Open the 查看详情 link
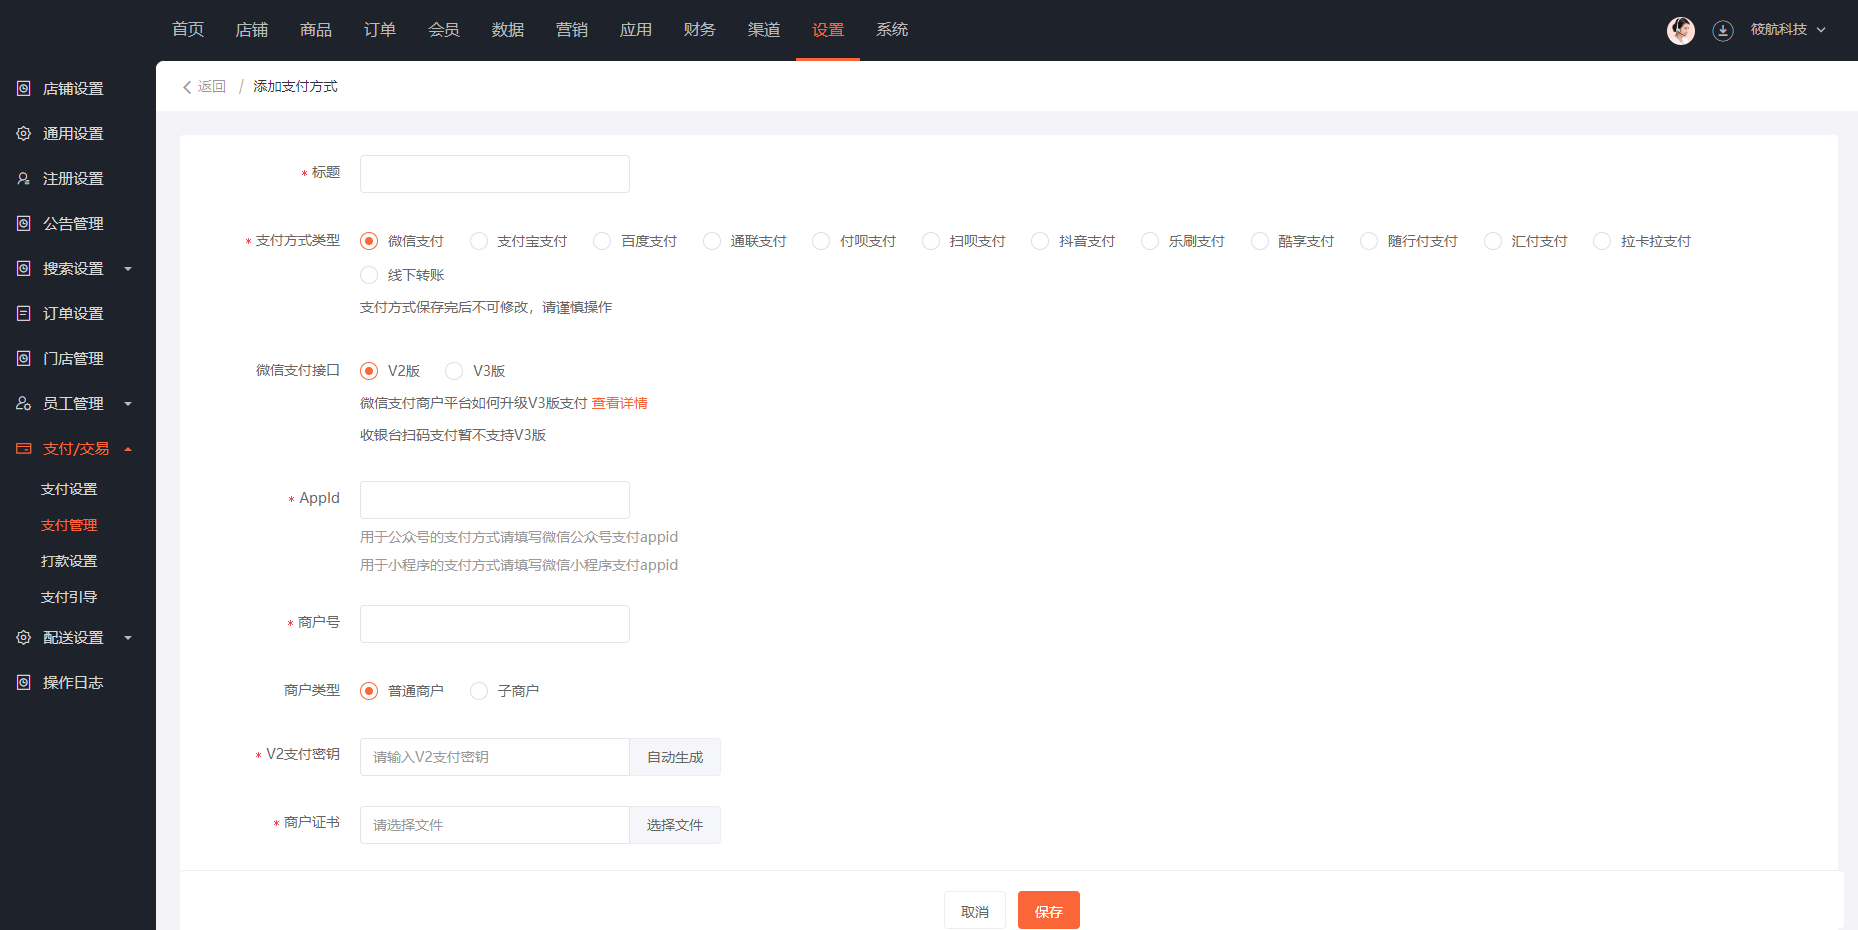 (x=620, y=403)
